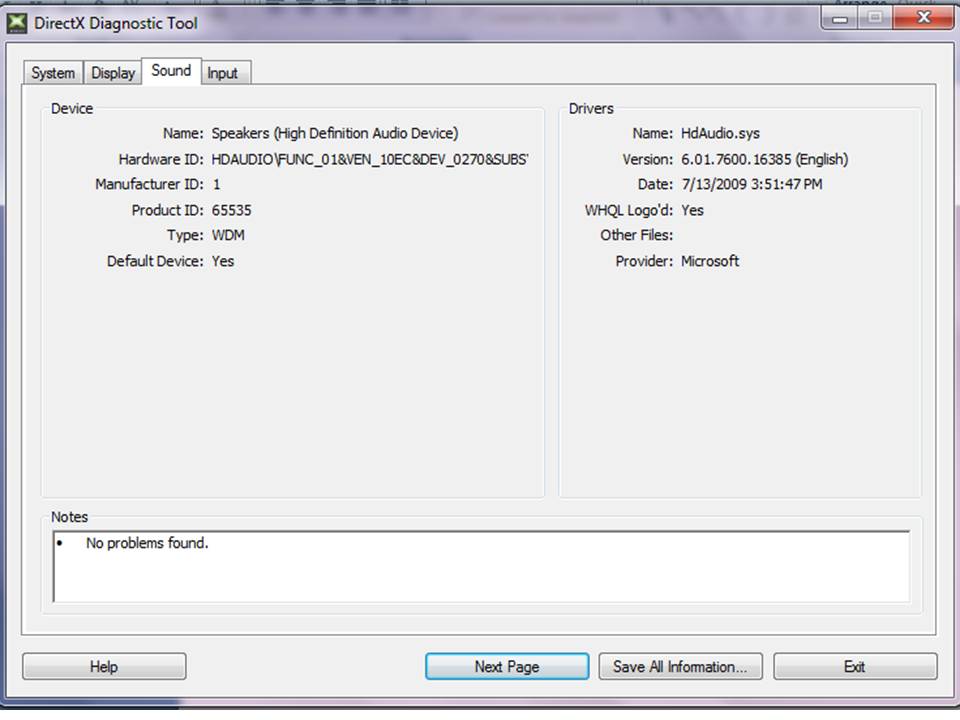Click inside the Notes text box

click(481, 566)
